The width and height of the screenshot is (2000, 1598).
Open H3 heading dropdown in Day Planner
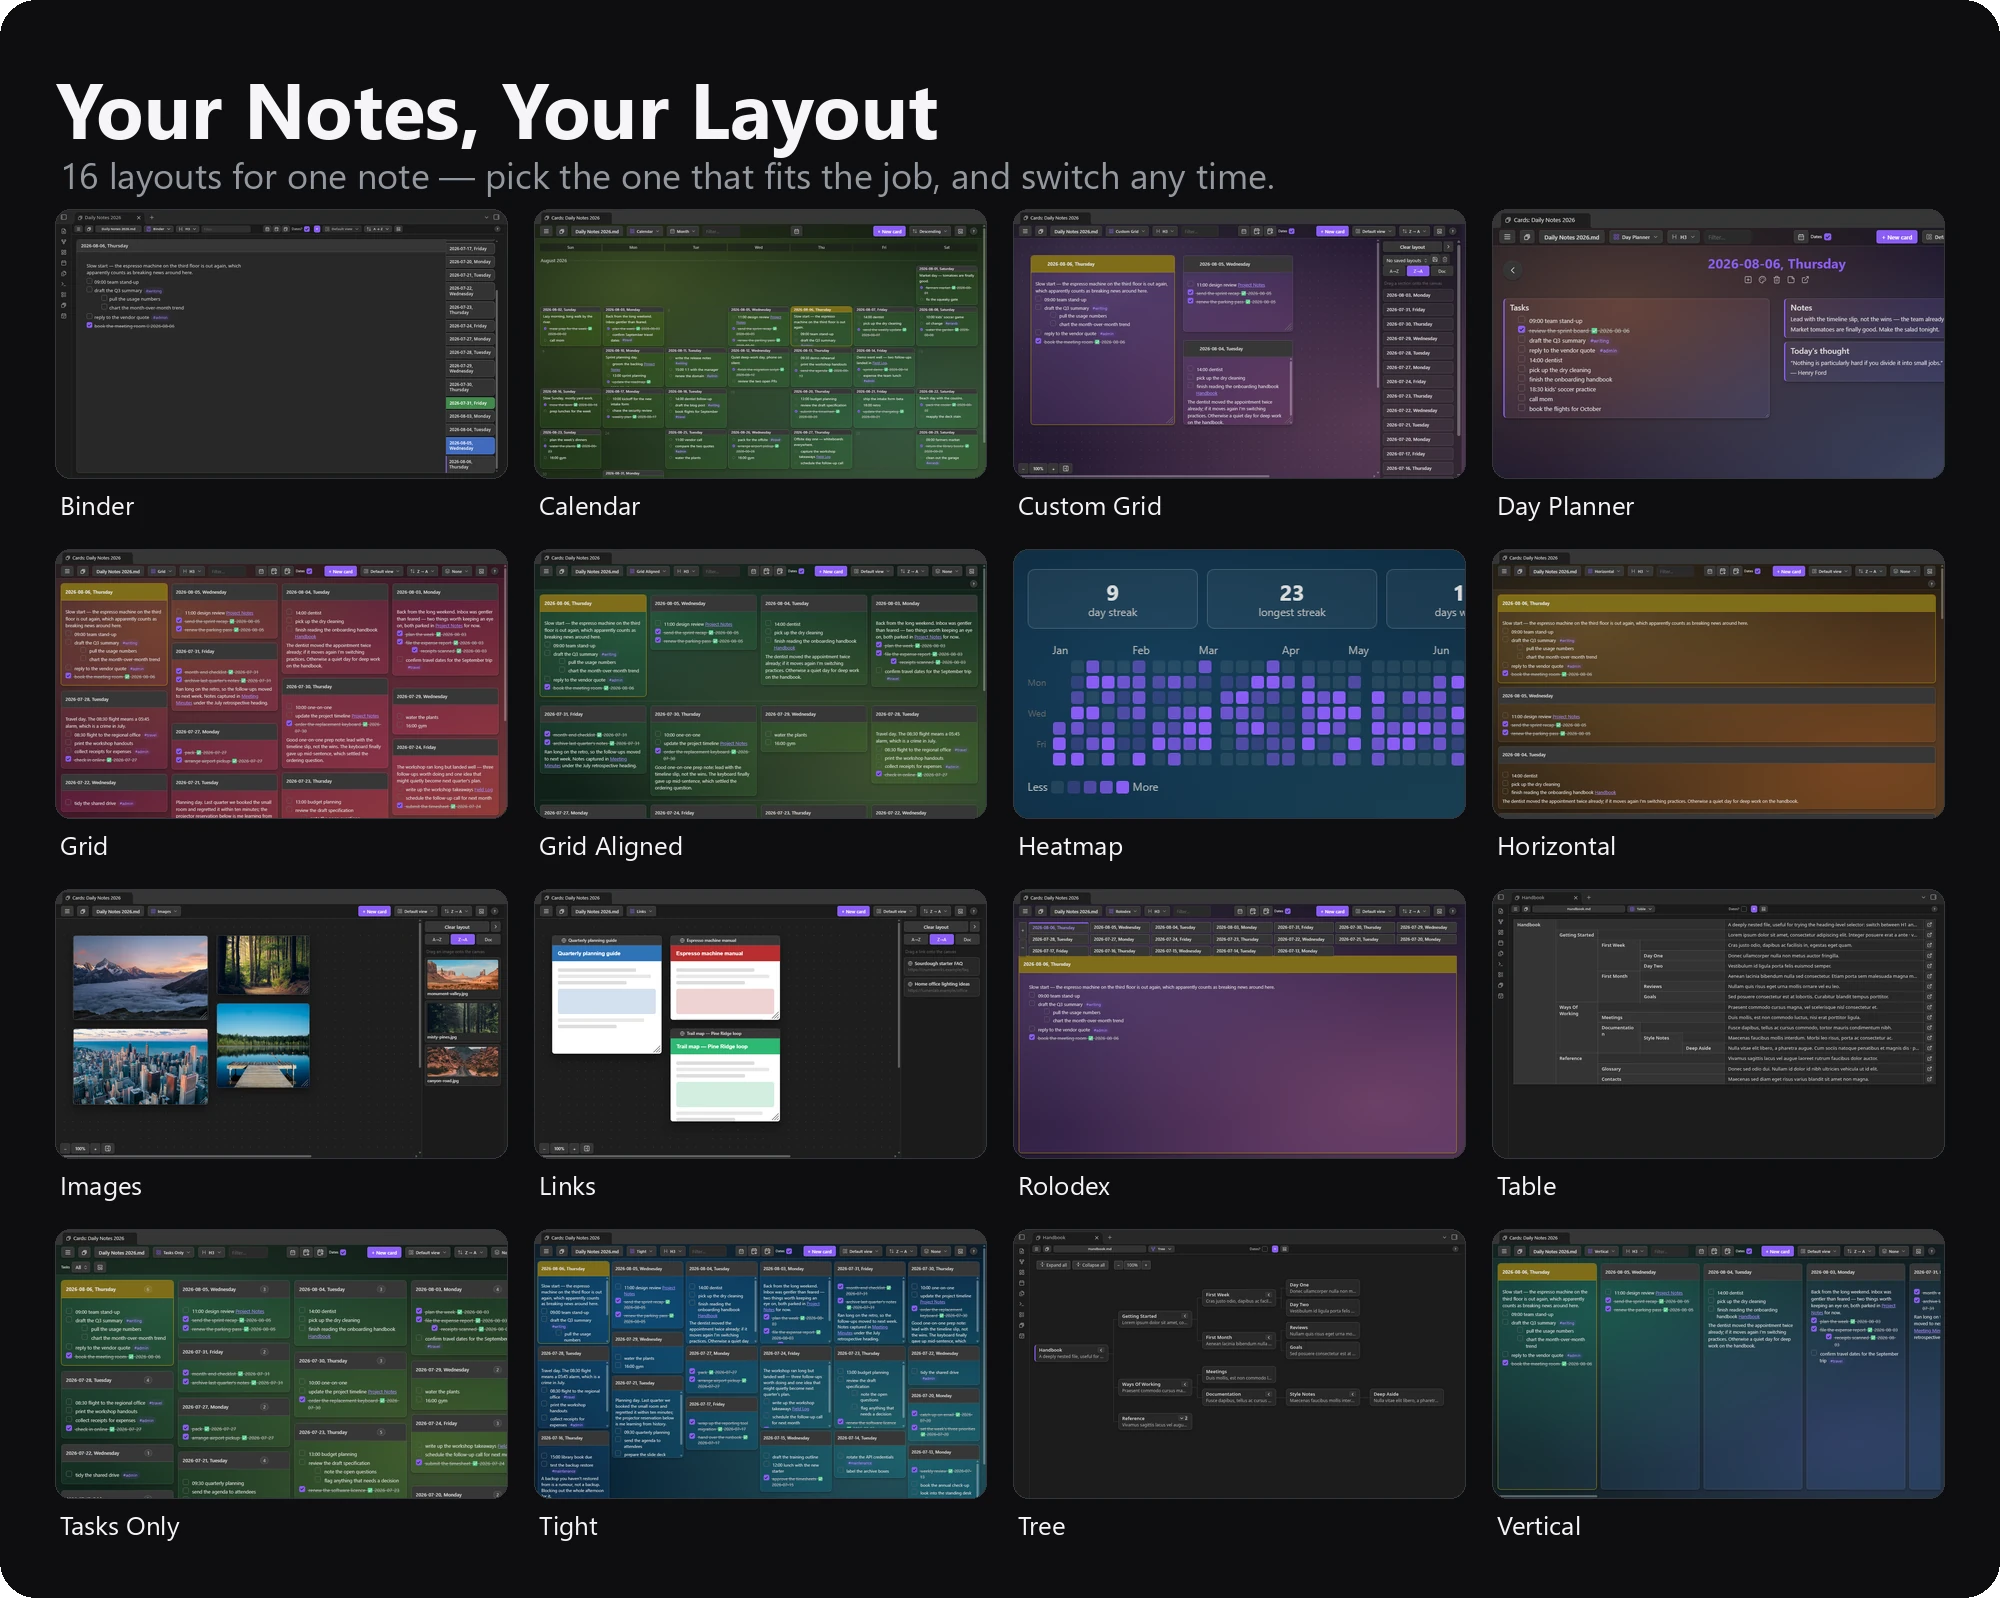1683,237
